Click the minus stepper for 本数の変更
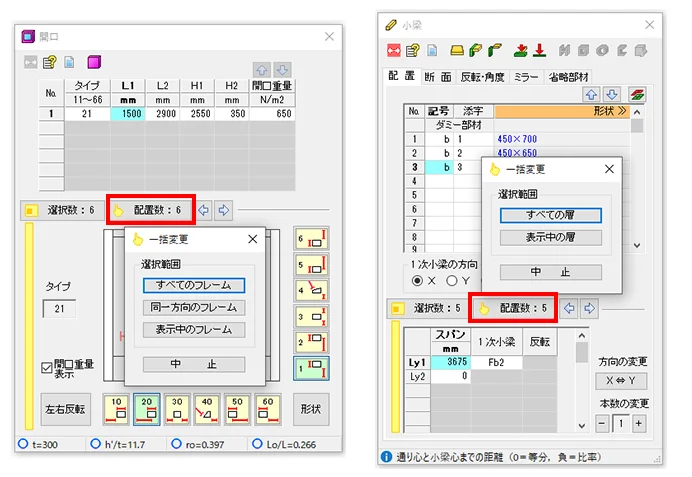 click(603, 424)
